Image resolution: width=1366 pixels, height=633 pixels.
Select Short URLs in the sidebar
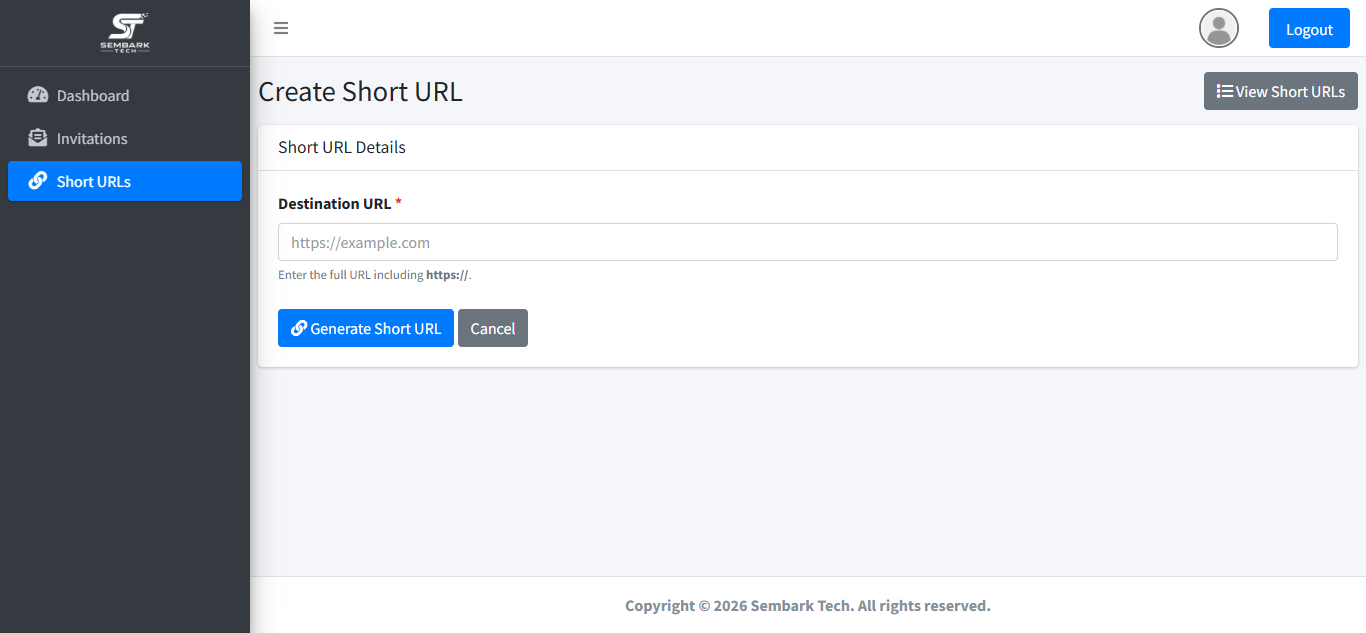(125, 181)
